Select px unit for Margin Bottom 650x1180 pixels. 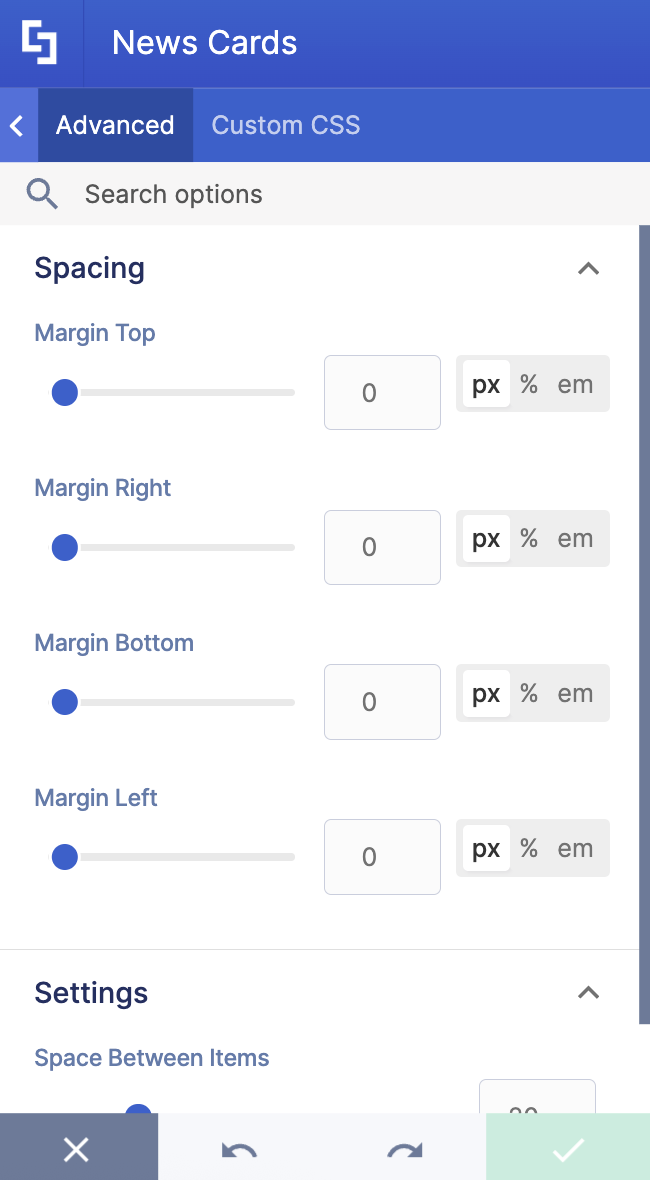[x=486, y=694]
